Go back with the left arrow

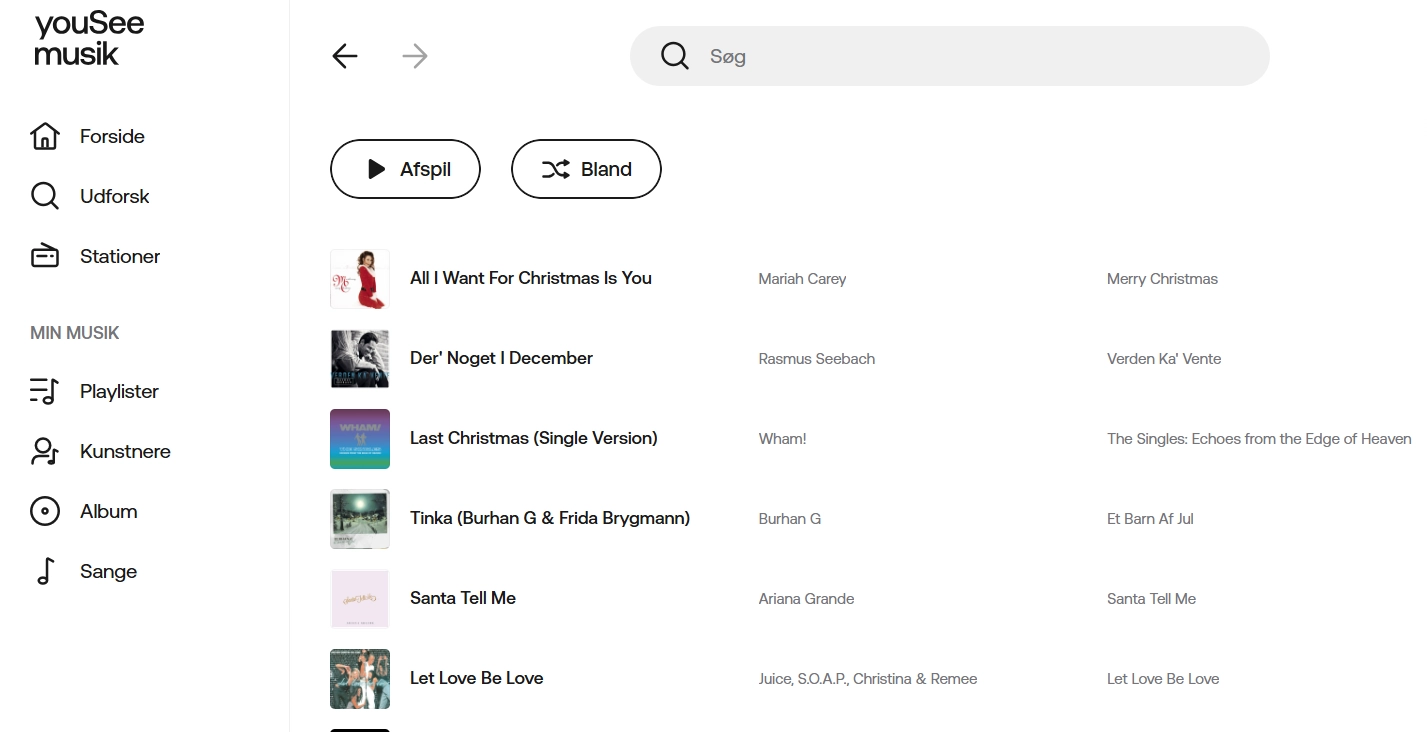coord(345,56)
